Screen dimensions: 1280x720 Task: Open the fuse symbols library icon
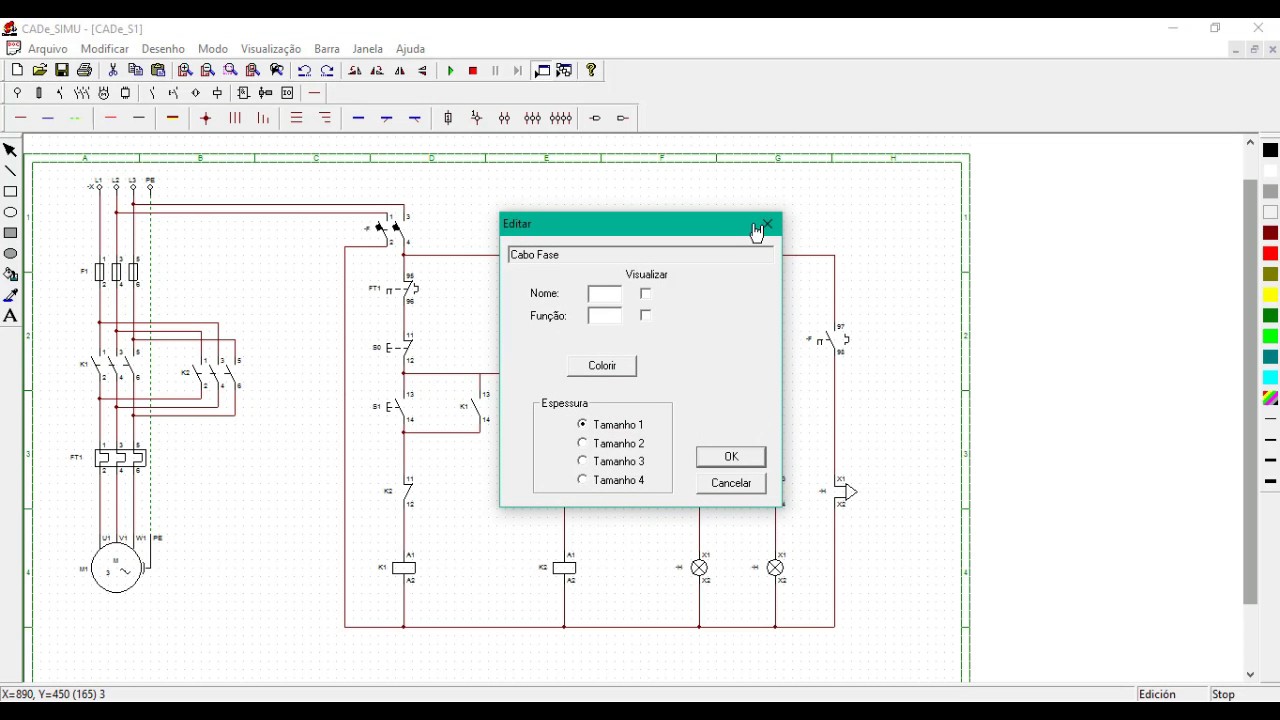click(x=39, y=93)
